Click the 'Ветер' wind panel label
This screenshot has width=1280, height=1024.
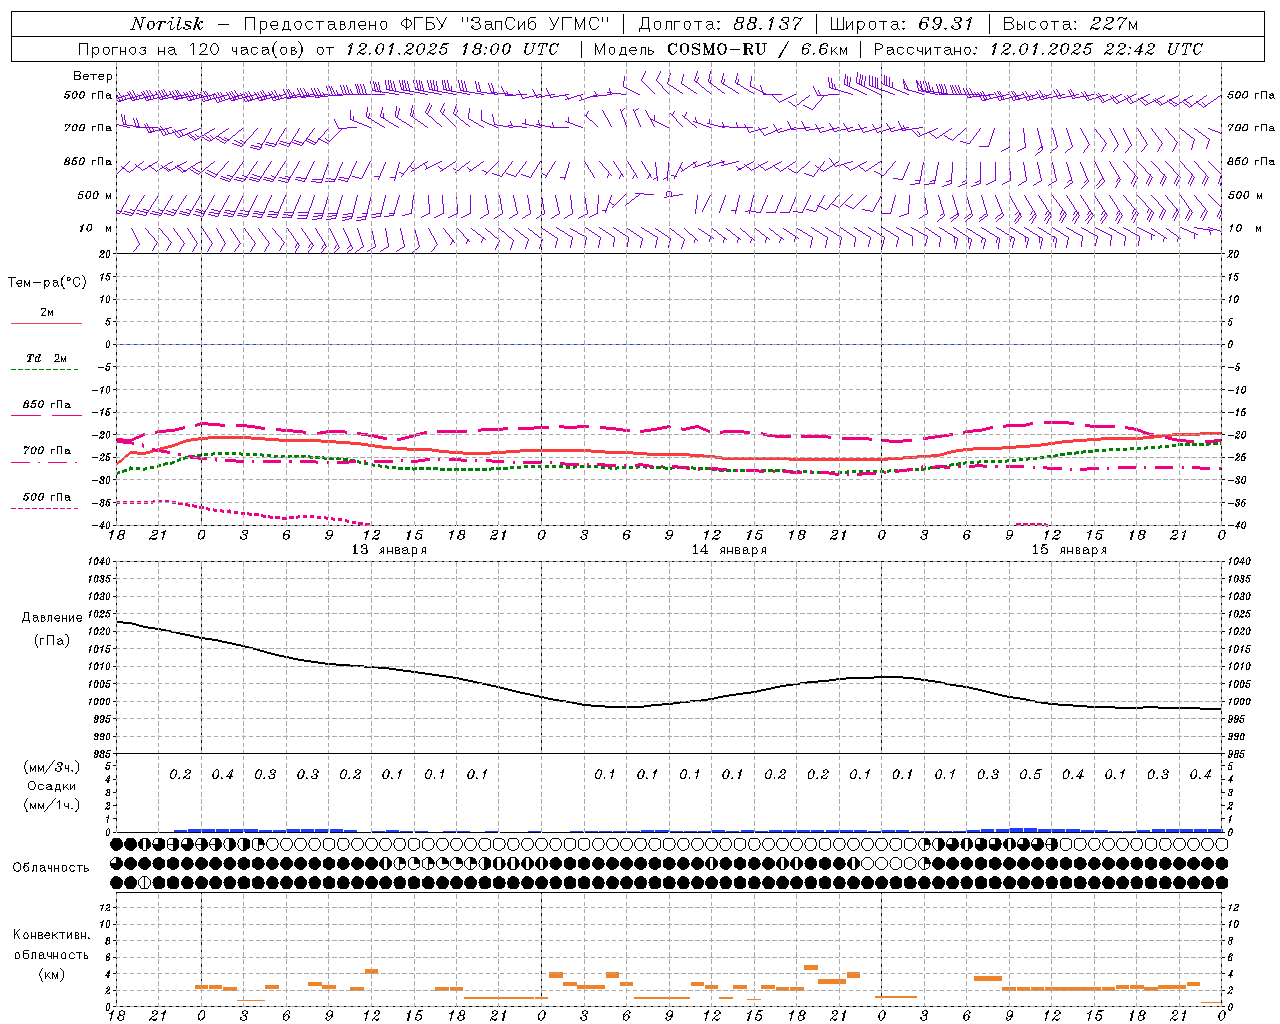[x=92, y=76]
